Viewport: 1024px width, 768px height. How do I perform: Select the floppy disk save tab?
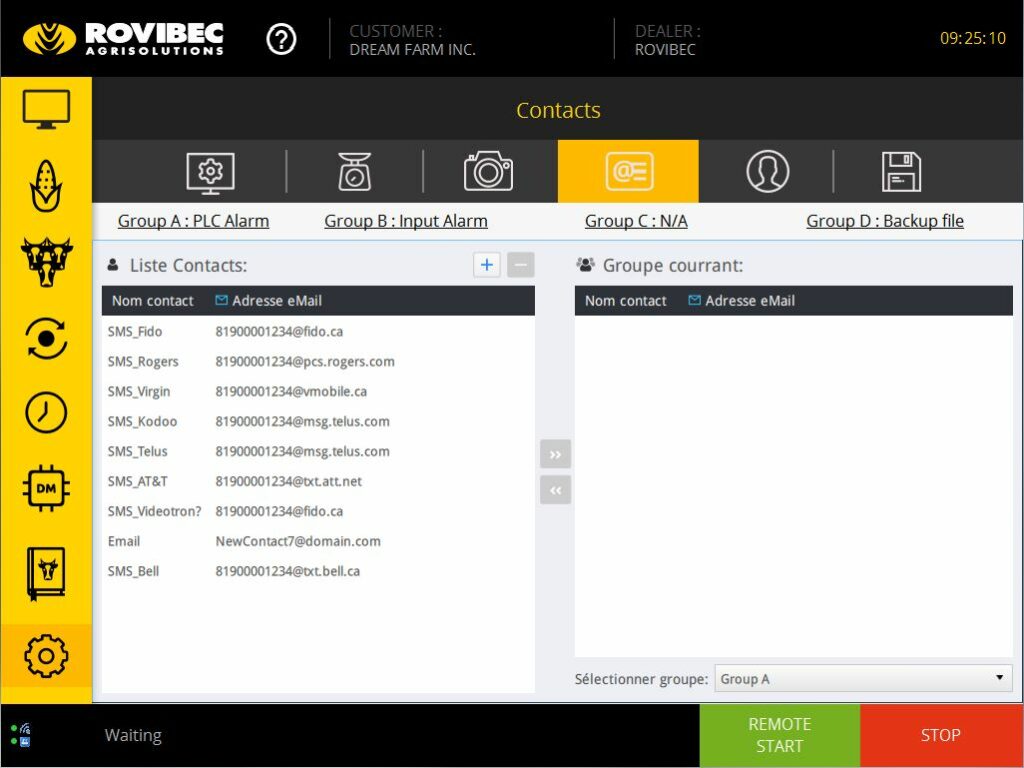click(901, 172)
